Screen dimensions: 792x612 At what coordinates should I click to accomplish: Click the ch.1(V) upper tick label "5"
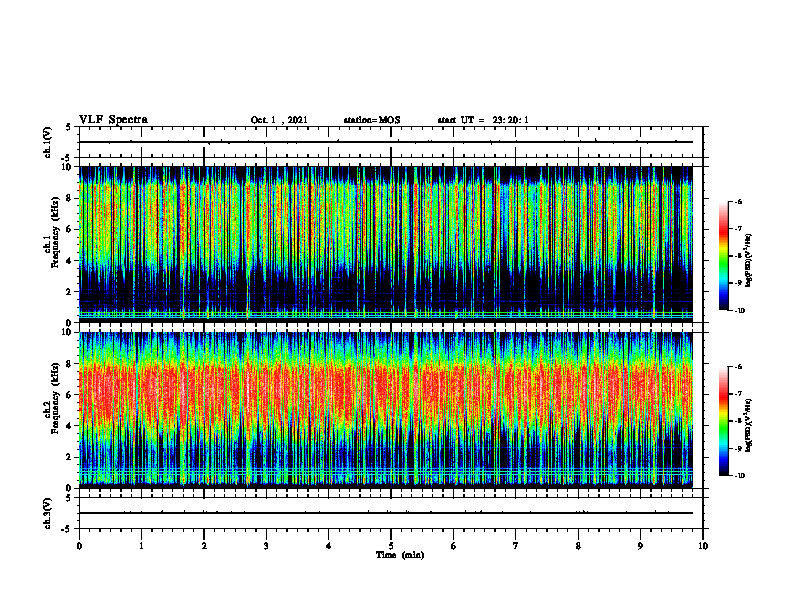[70, 127]
